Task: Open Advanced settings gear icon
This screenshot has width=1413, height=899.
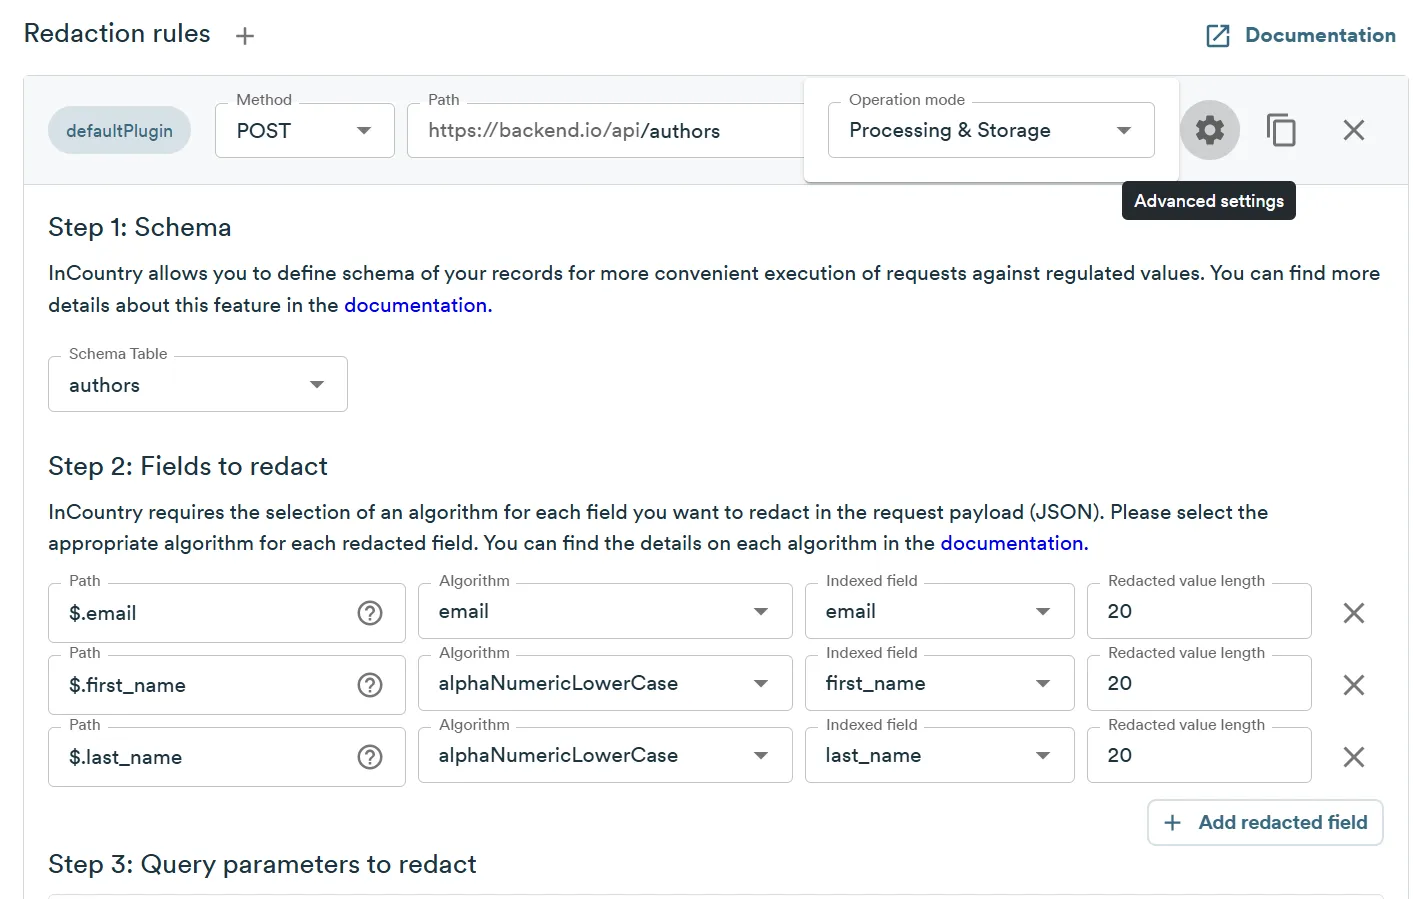Action: point(1210,130)
